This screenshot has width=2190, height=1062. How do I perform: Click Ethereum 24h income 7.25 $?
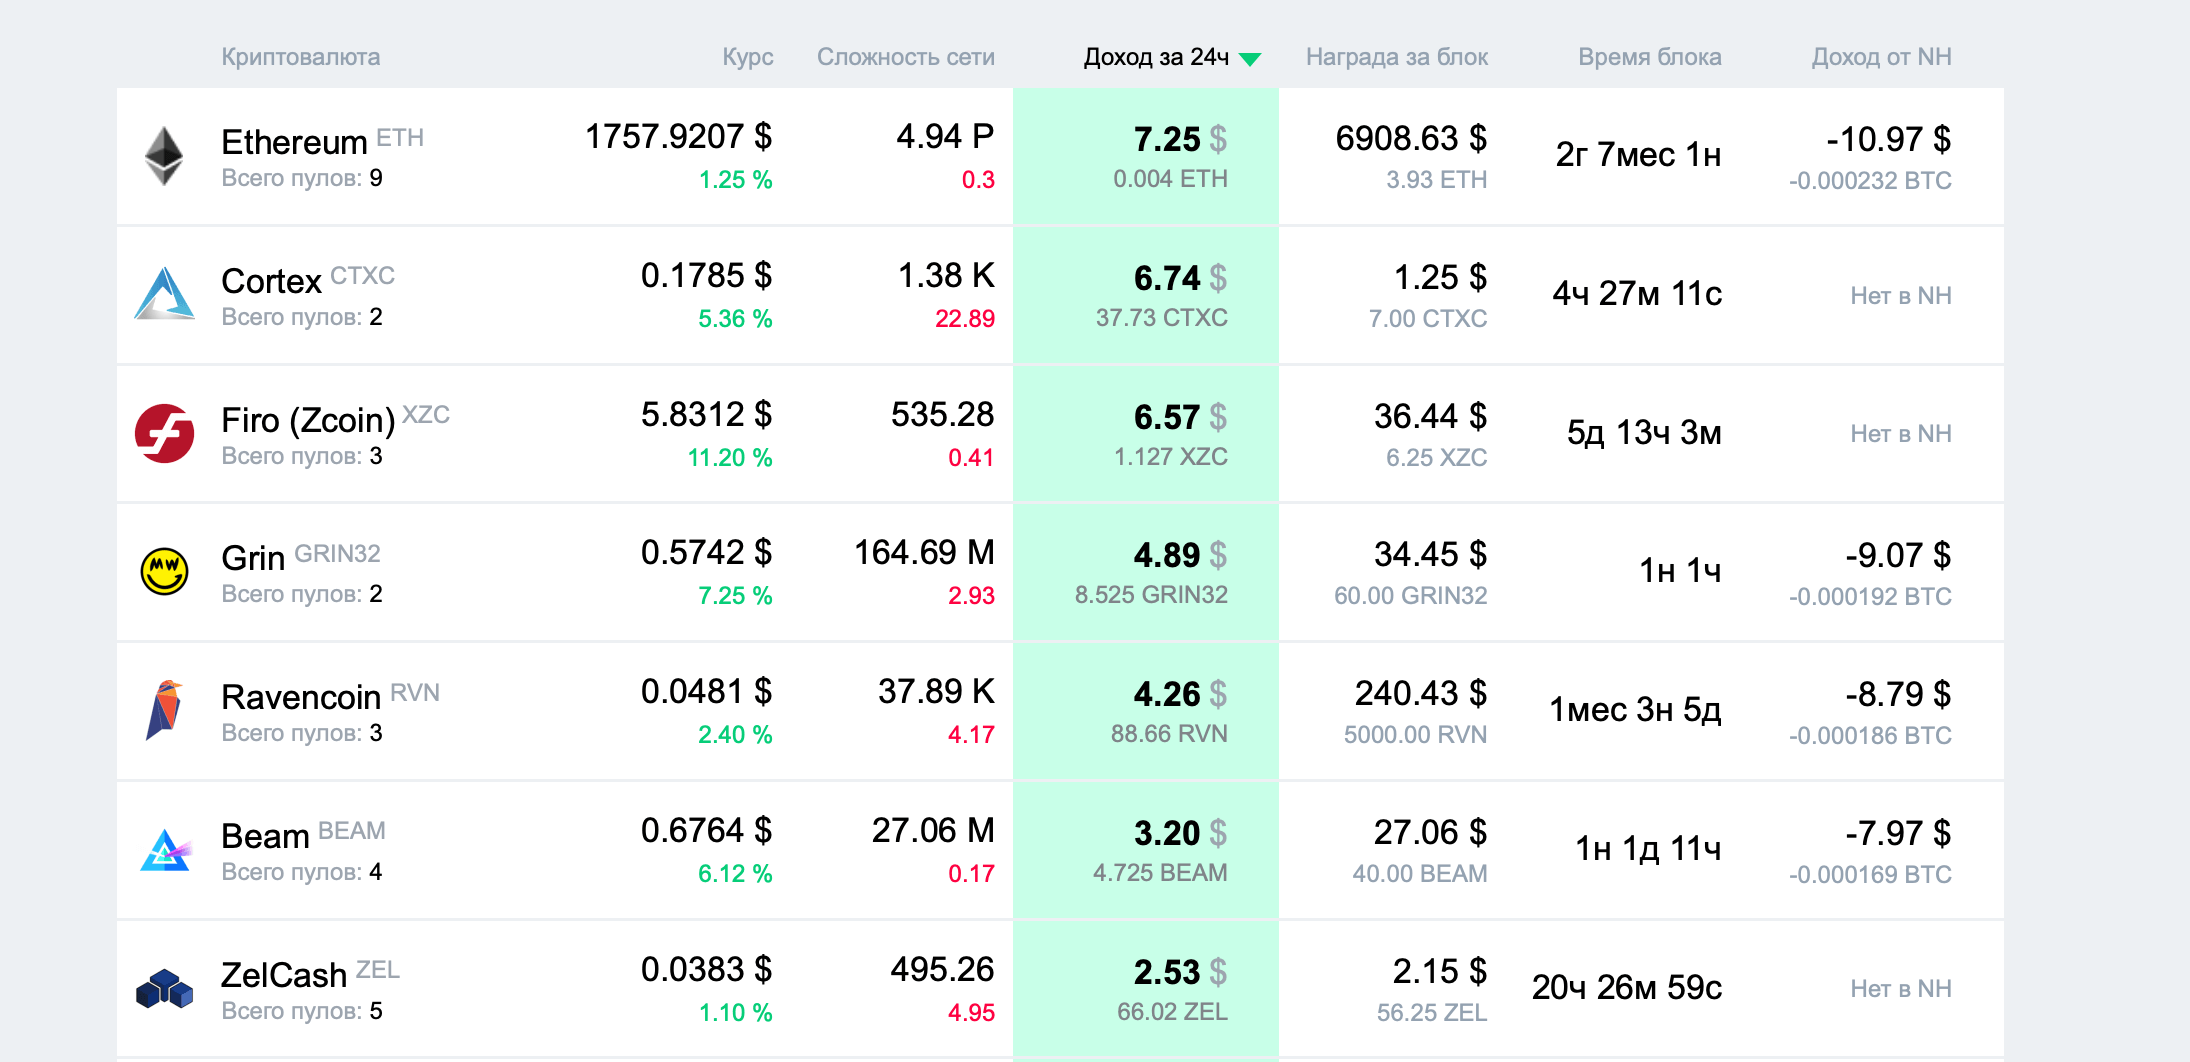pos(1180,140)
